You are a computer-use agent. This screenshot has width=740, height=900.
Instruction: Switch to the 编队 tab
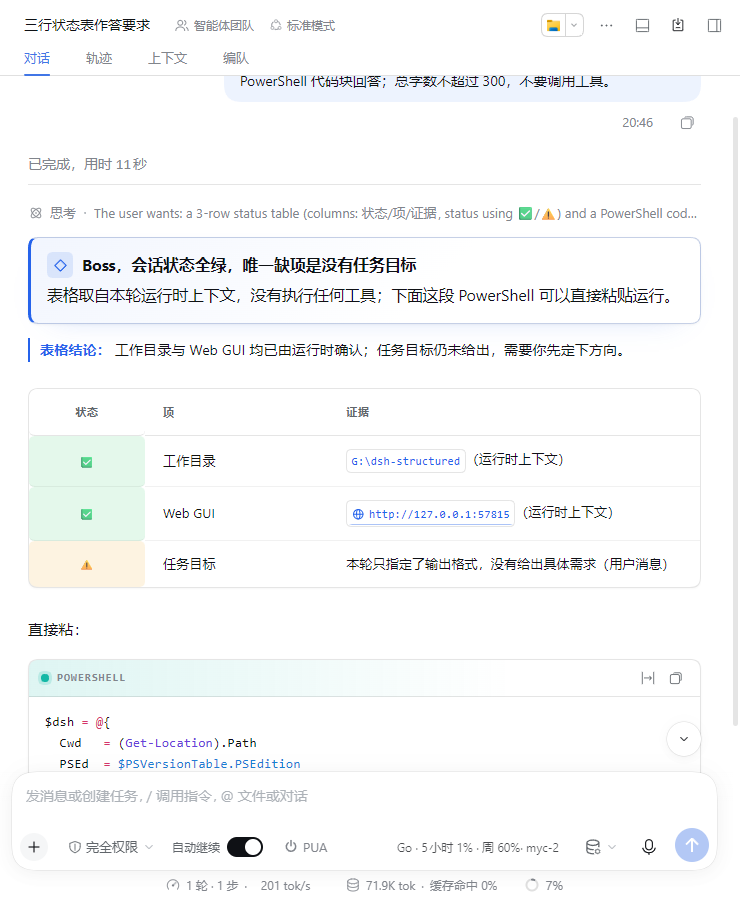click(x=235, y=59)
